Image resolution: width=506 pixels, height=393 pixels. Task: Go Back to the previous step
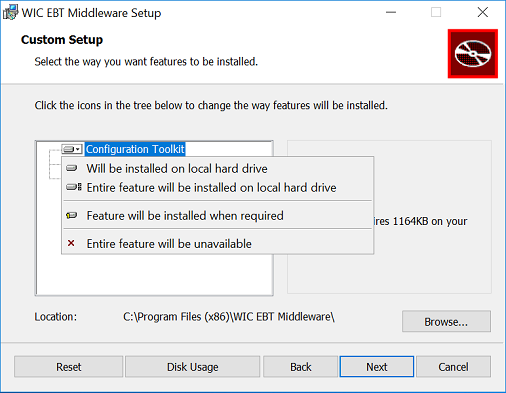300,367
